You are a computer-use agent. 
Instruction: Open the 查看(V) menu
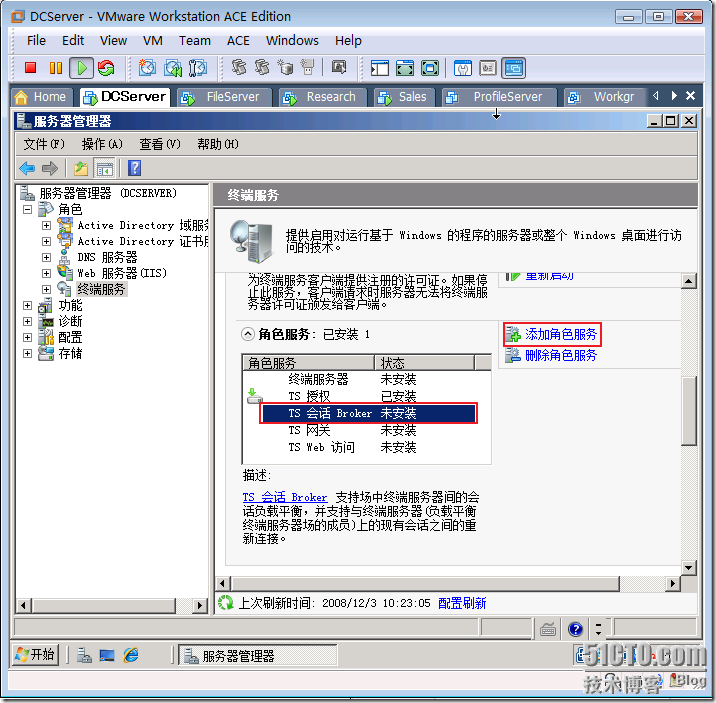[160, 144]
